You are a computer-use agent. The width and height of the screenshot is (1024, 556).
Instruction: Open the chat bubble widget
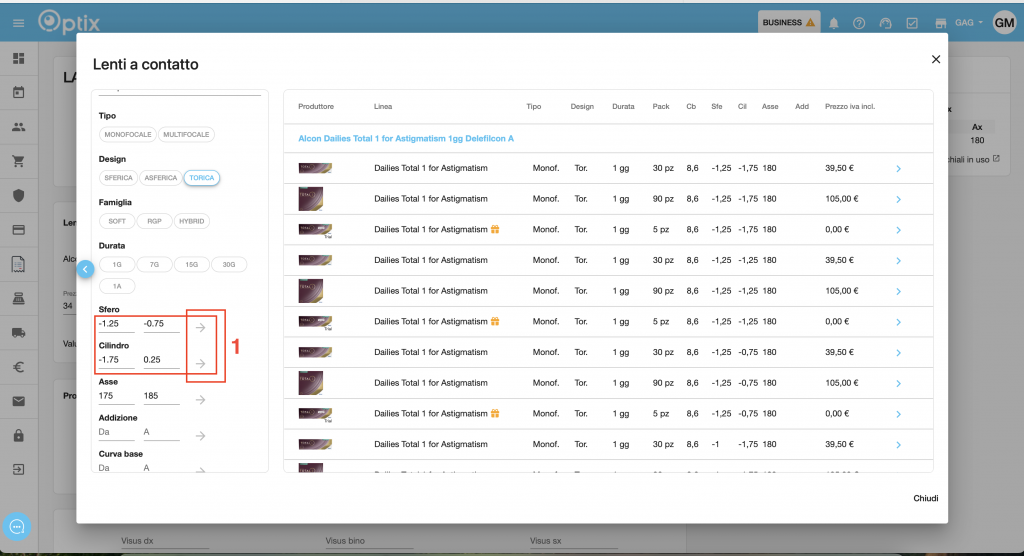click(18, 526)
